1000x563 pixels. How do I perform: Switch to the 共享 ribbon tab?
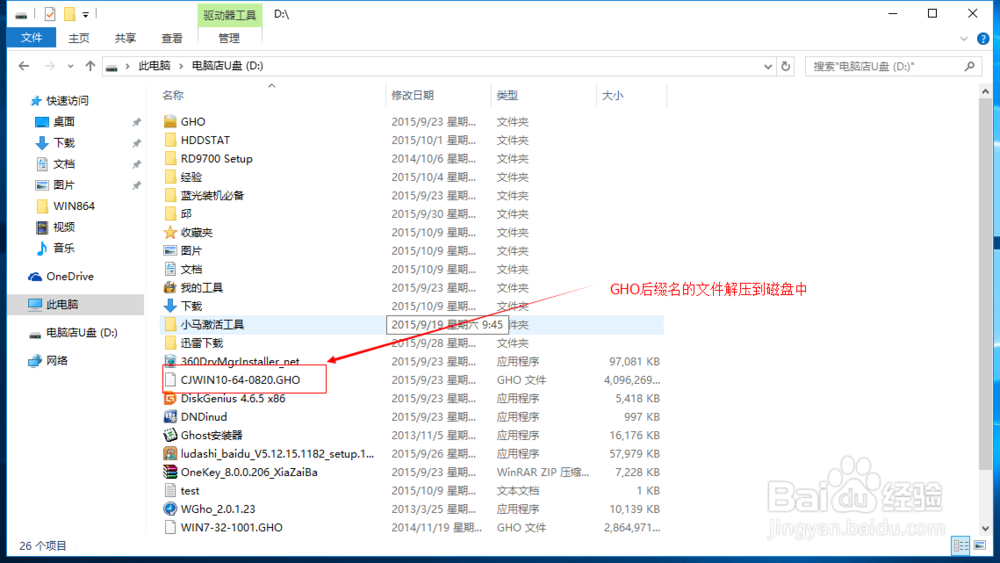click(125, 38)
